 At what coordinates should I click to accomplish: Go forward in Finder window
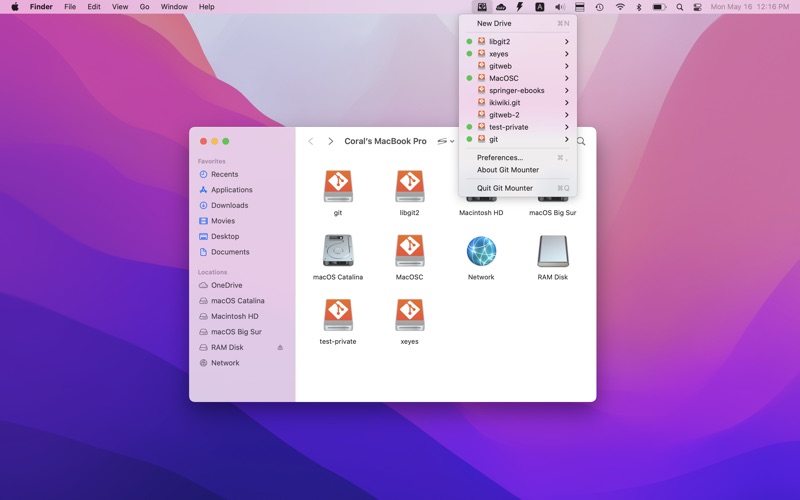click(x=331, y=141)
